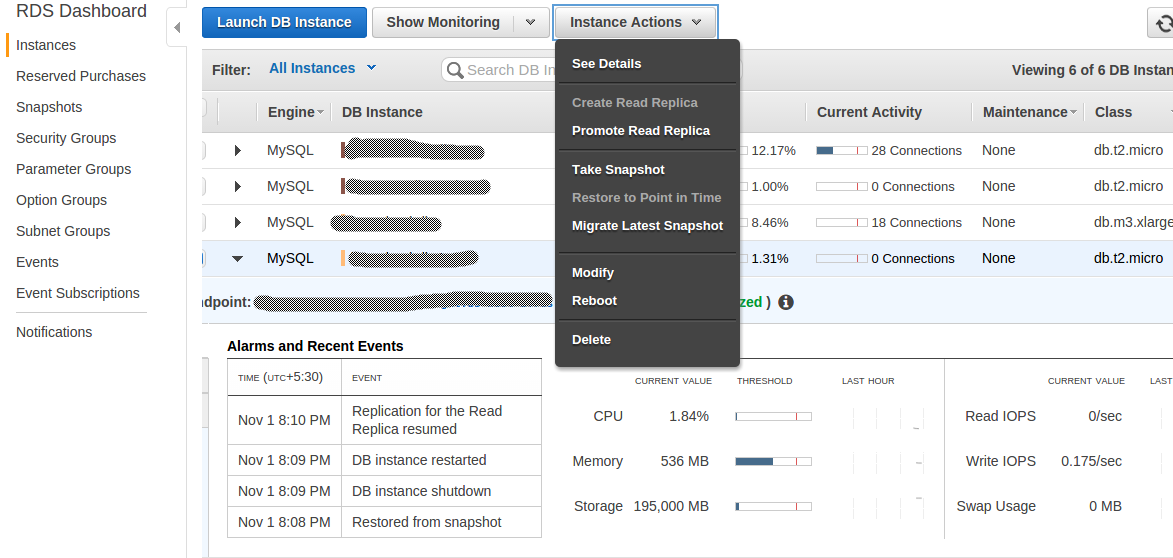Click the 18 Connections activity bar

(x=842, y=222)
